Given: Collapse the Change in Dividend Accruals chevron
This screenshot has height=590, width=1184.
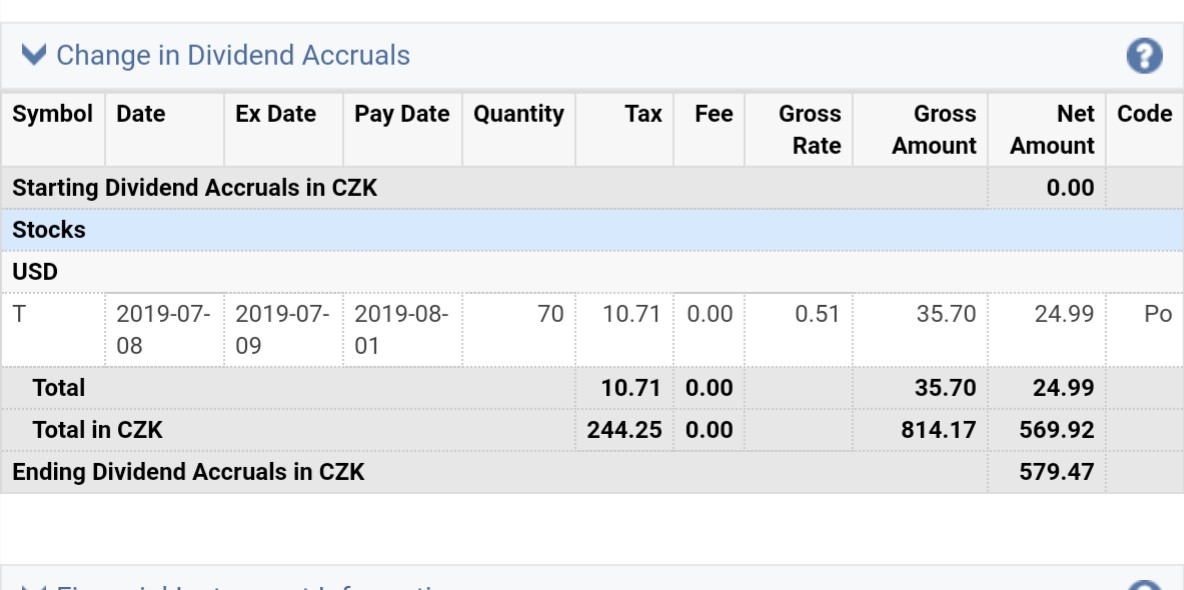Looking at the screenshot, I should point(33,54).
